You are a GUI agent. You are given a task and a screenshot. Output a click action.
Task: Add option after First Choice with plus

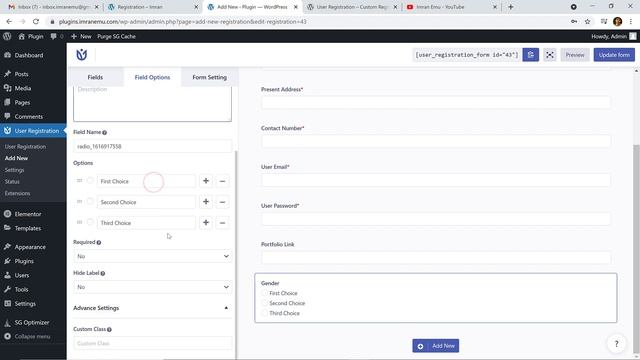point(206,181)
